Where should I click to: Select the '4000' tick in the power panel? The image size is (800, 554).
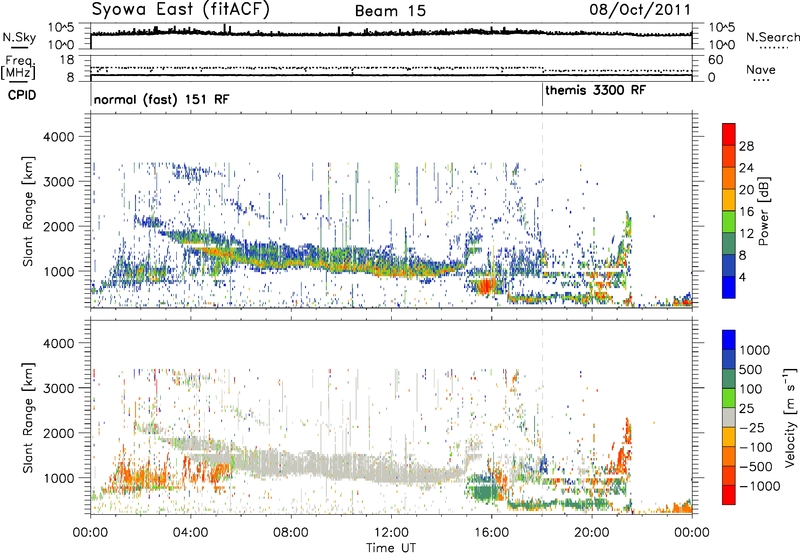59,137
